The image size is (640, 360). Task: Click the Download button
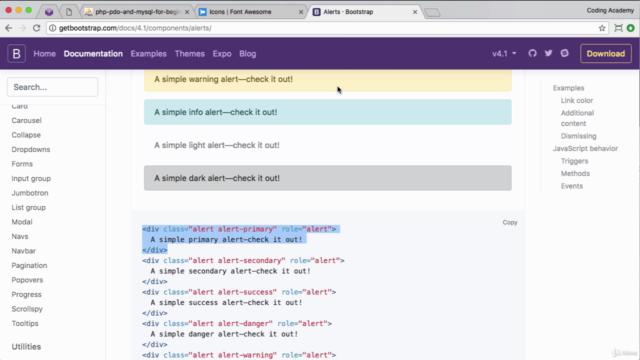tap(606, 53)
